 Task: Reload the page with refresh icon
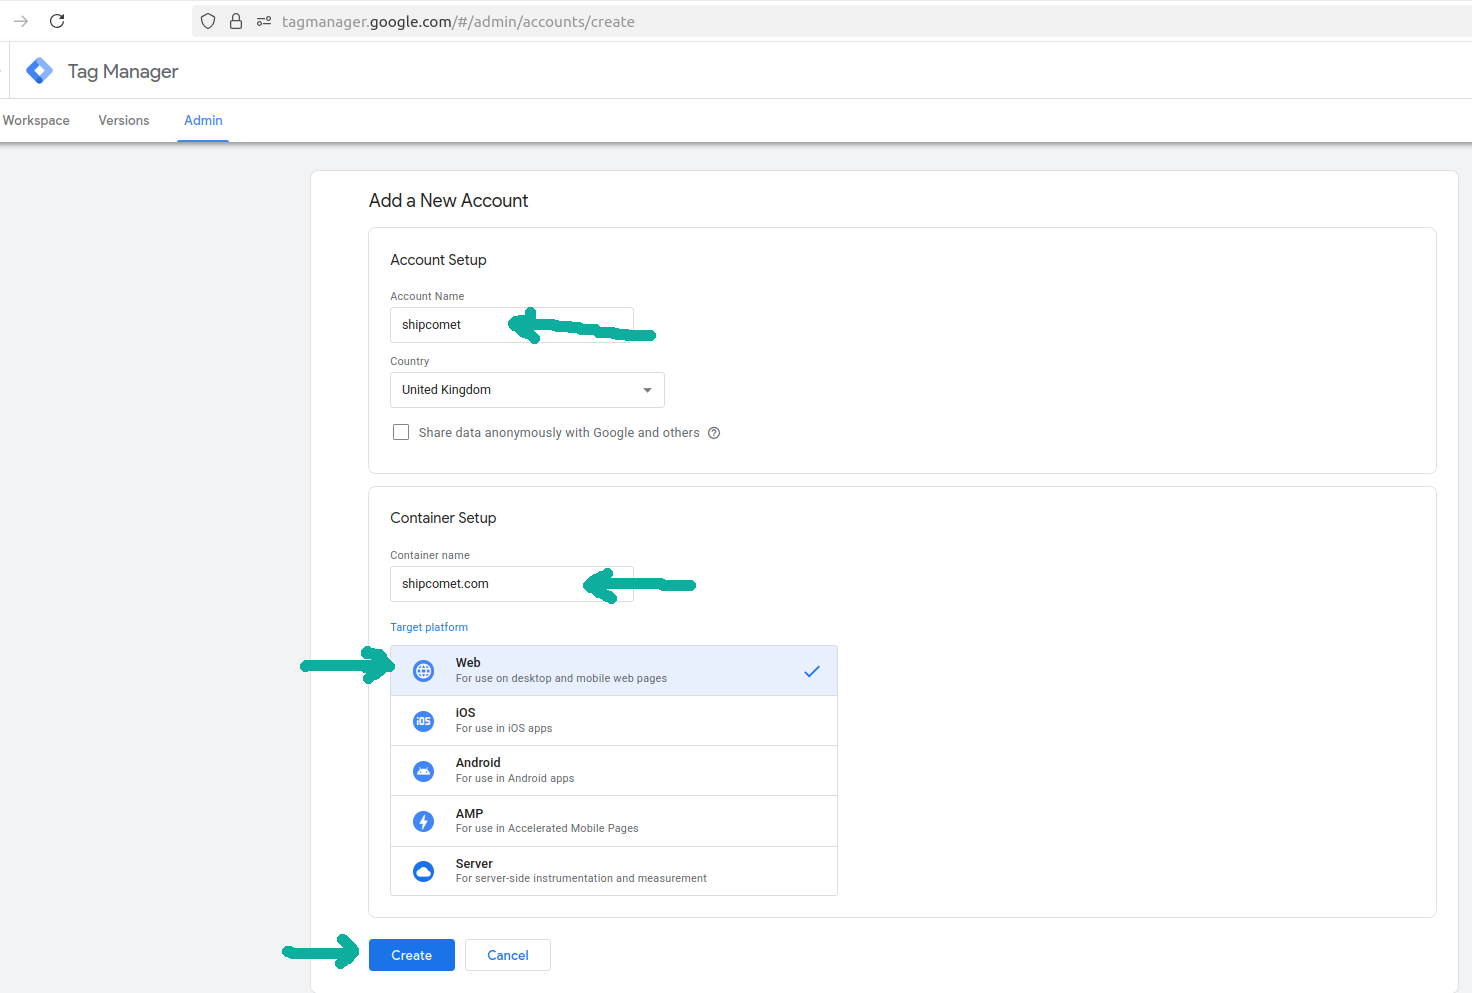tap(57, 21)
